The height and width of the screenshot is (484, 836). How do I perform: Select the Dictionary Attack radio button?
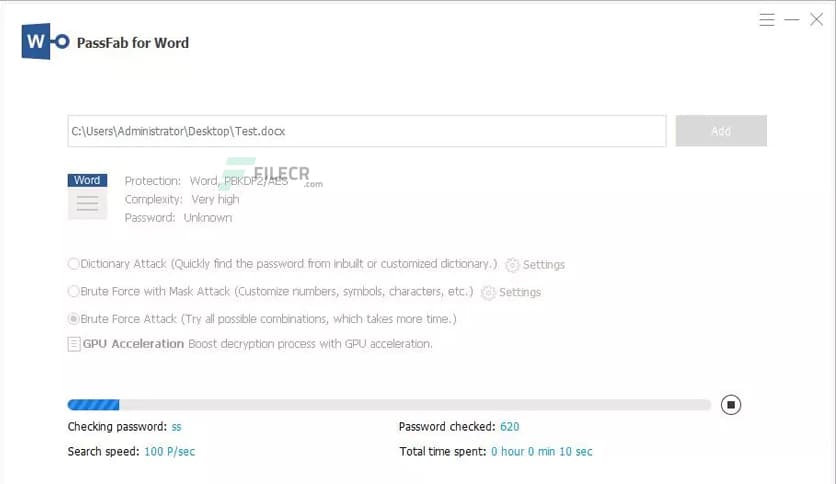click(x=73, y=264)
